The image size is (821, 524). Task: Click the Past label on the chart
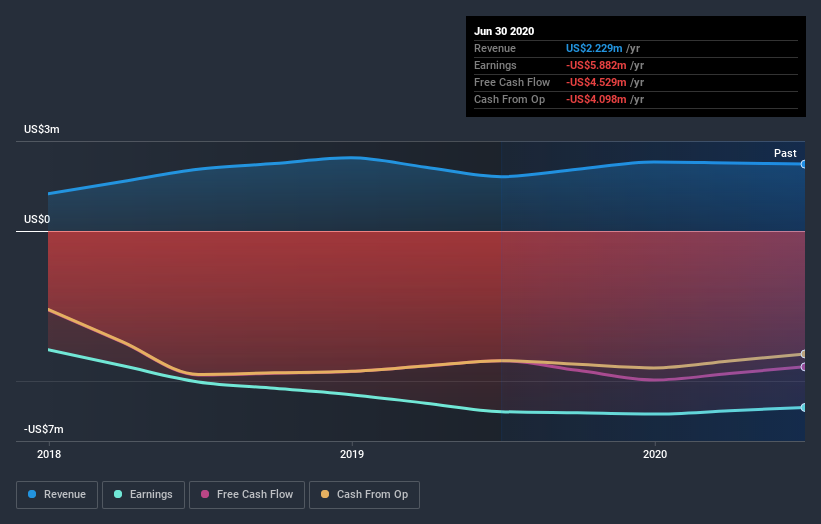(x=785, y=153)
